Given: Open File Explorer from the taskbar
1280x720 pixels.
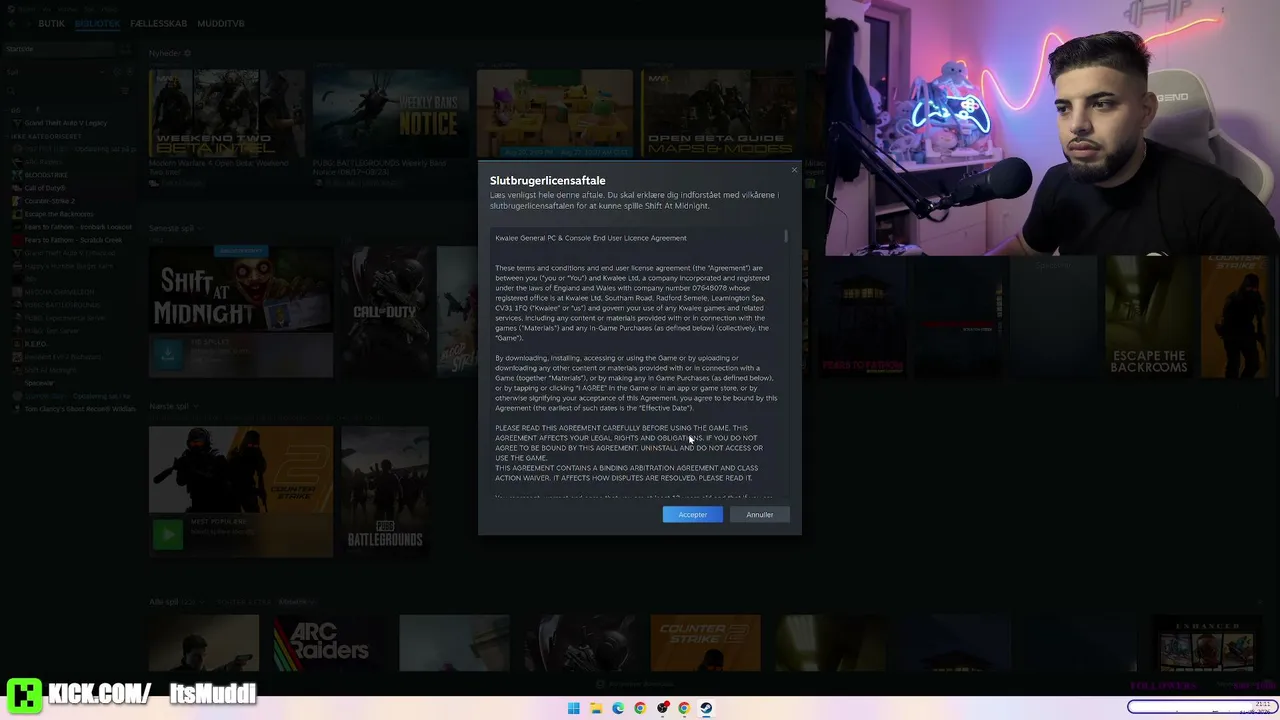Looking at the screenshot, I should (596, 708).
